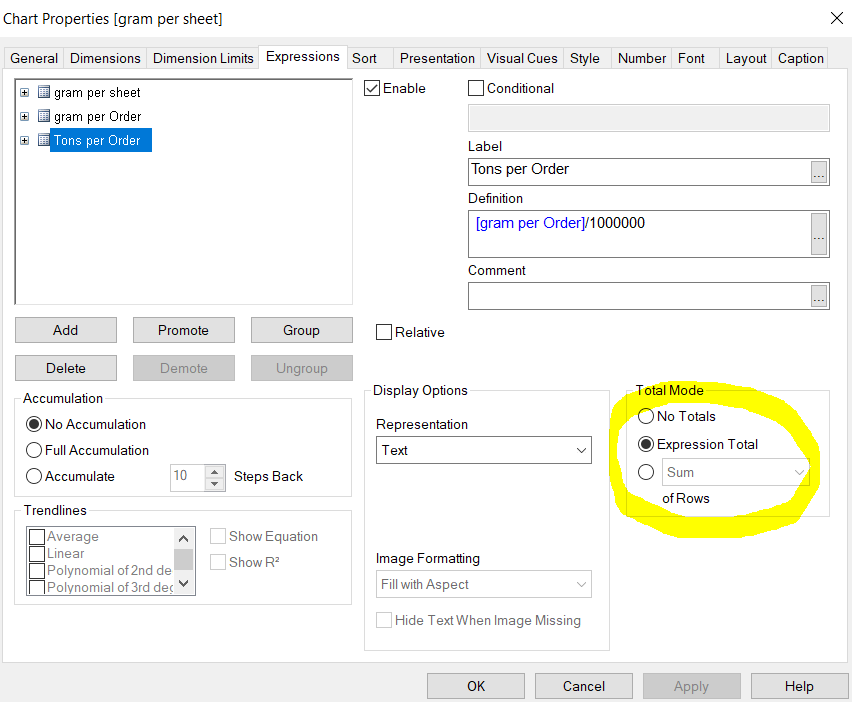The image size is (852, 702).
Task: Open the Definition edit expression ellipsis button
Action: point(819,234)
